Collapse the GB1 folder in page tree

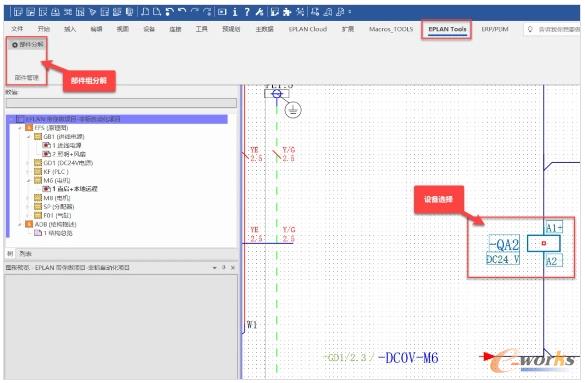tap(28, 137)
